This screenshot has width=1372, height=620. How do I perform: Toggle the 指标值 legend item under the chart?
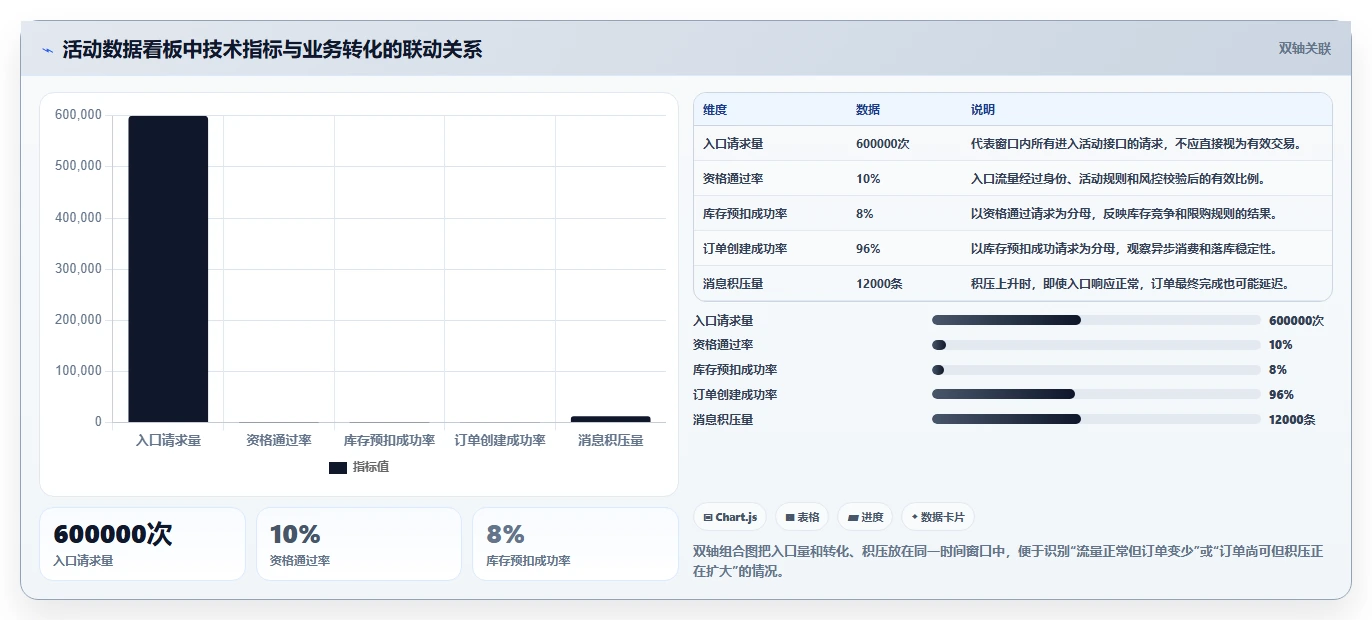(x=359, y=467)
